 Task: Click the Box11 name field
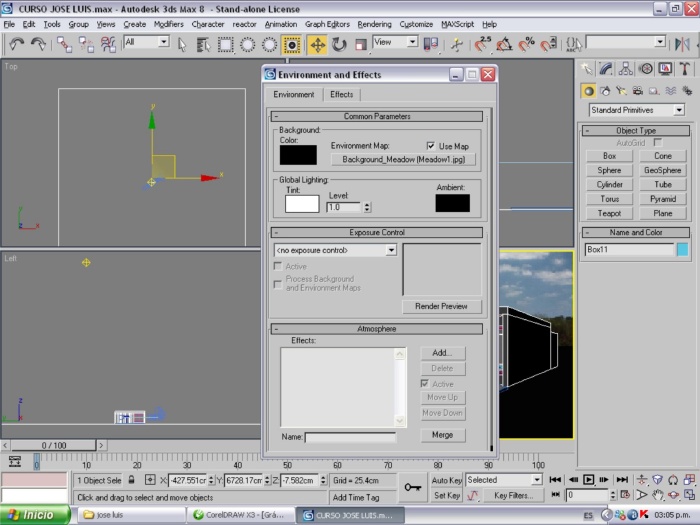629,250
